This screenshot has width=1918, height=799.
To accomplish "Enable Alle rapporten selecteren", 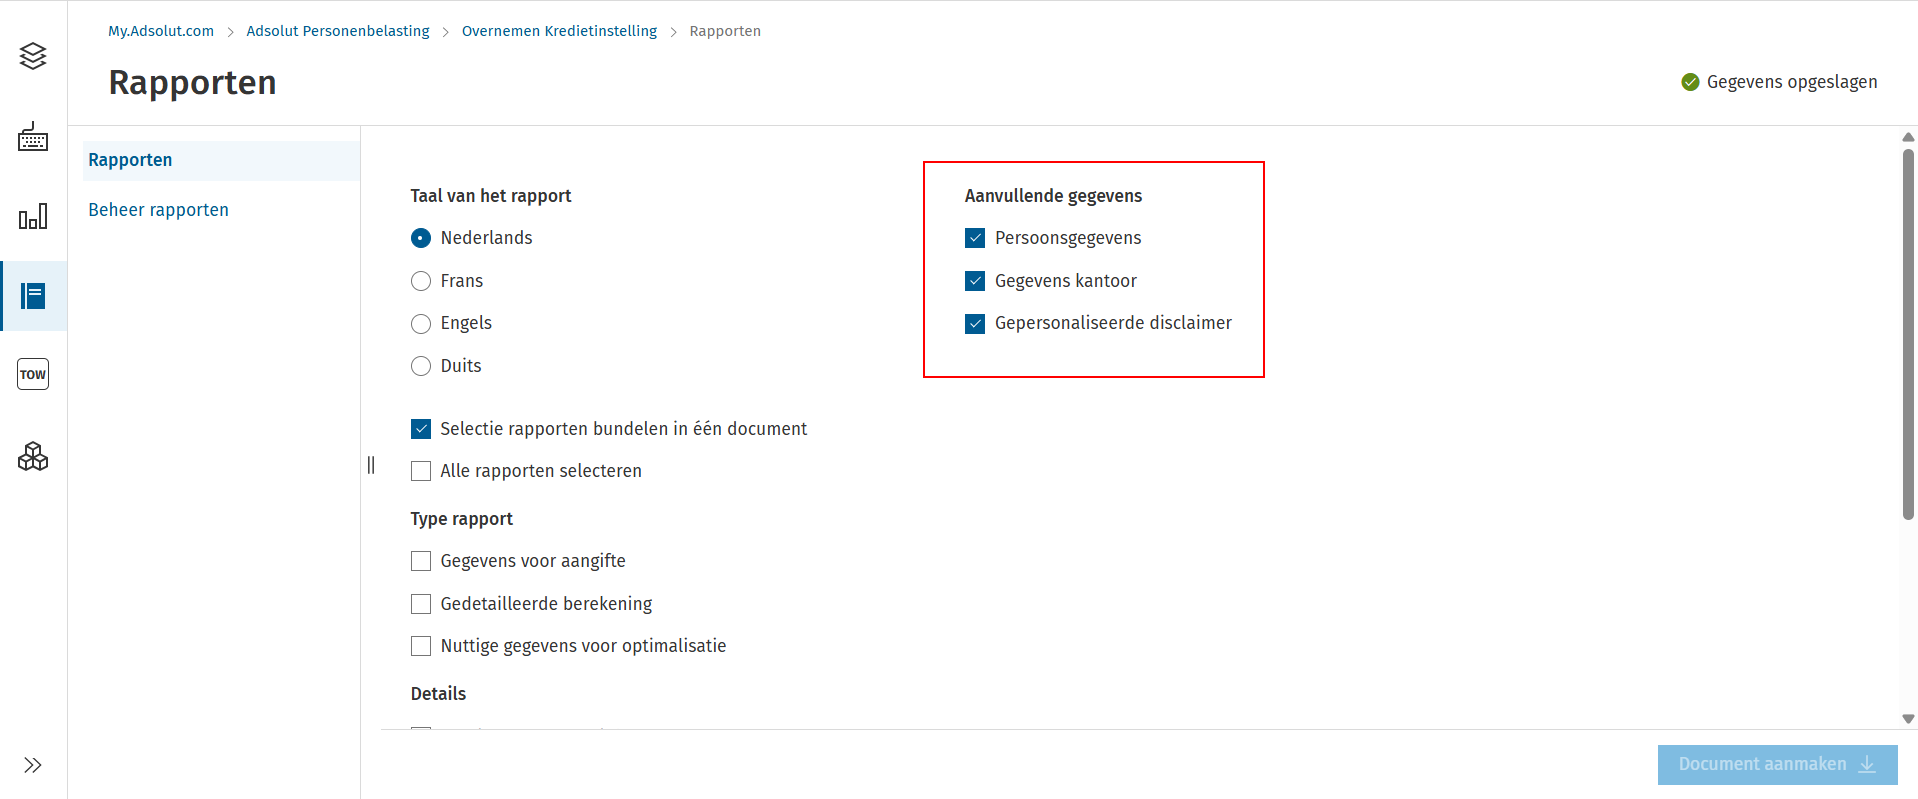I will click(x=421, y=471).
